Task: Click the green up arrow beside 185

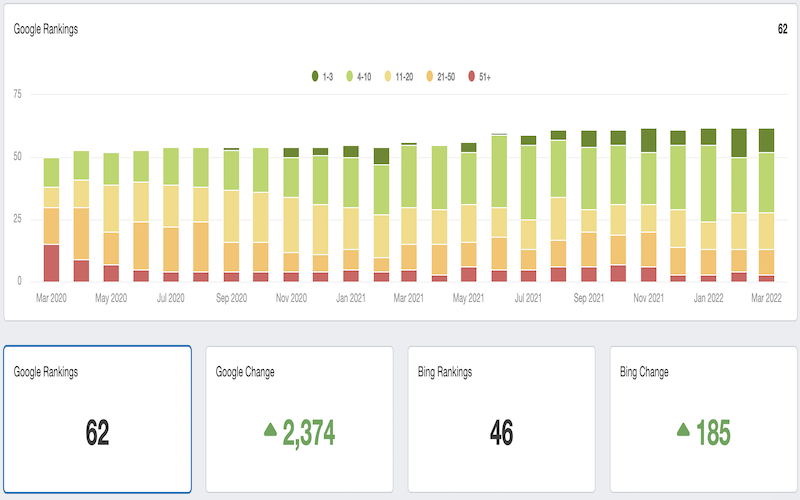Action: pos(683,430)
